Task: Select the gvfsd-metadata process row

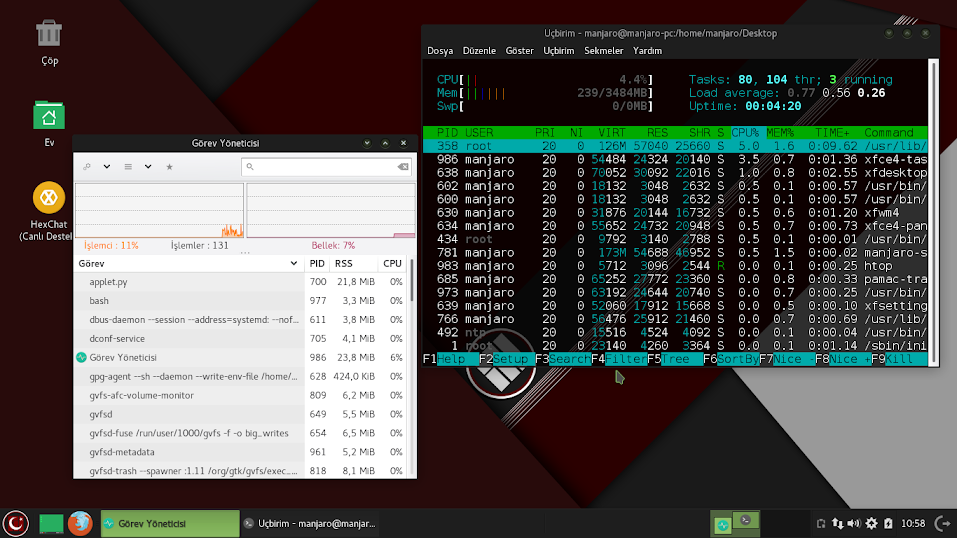Action: tap(242, 452)
